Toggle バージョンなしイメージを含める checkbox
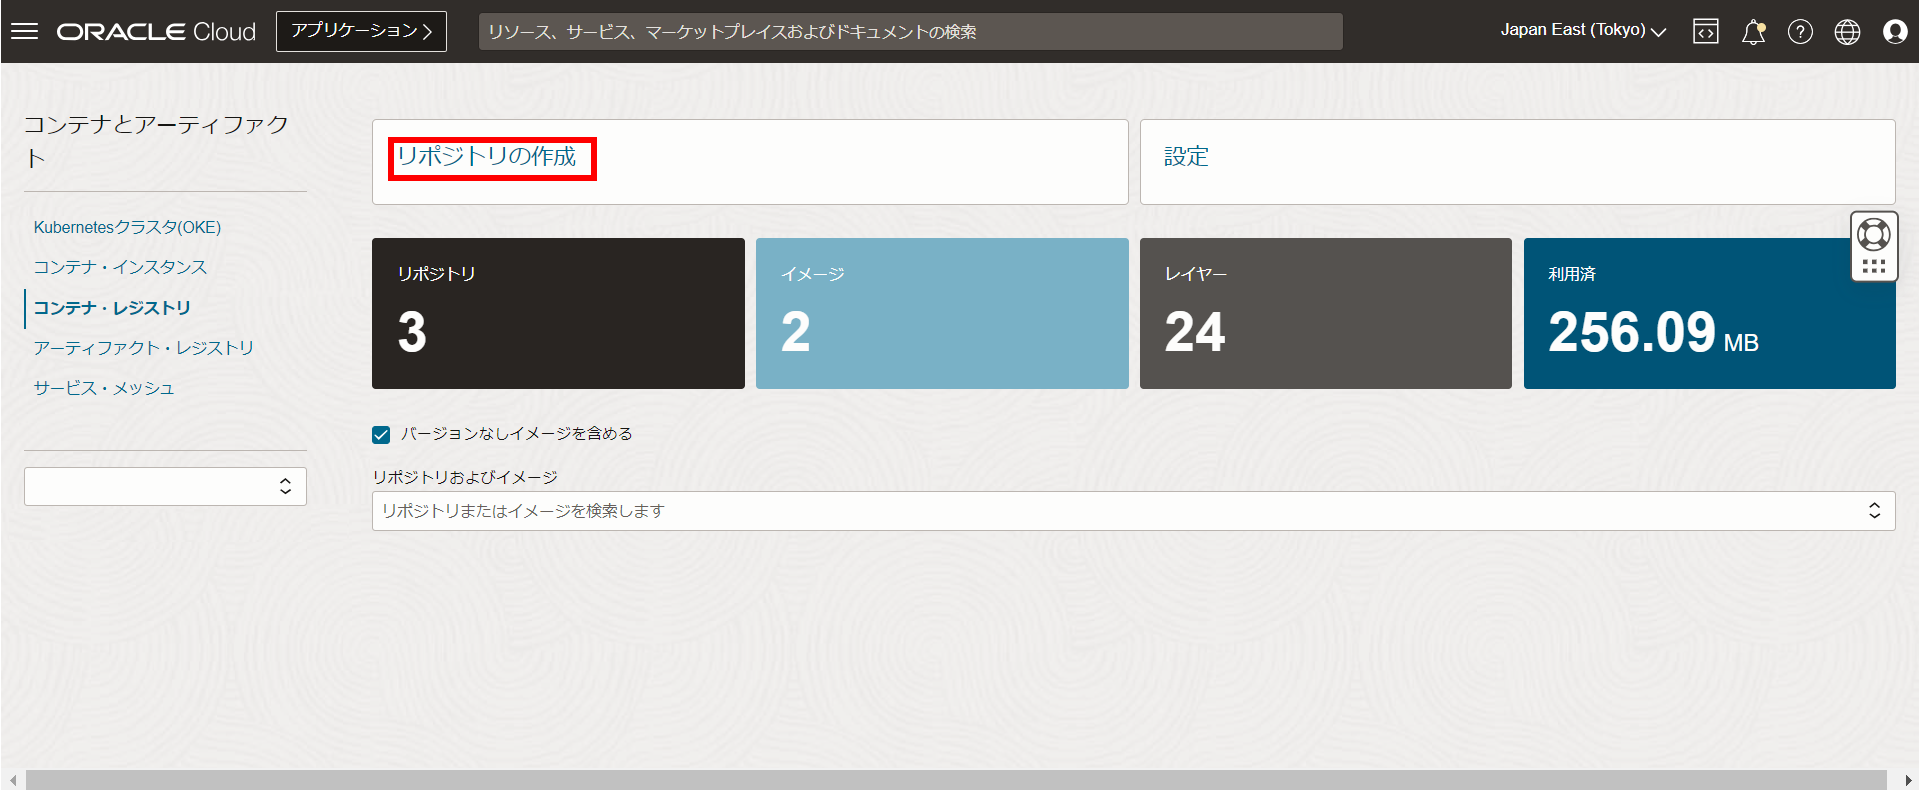1920x790 pixels. tap(381, 434)
